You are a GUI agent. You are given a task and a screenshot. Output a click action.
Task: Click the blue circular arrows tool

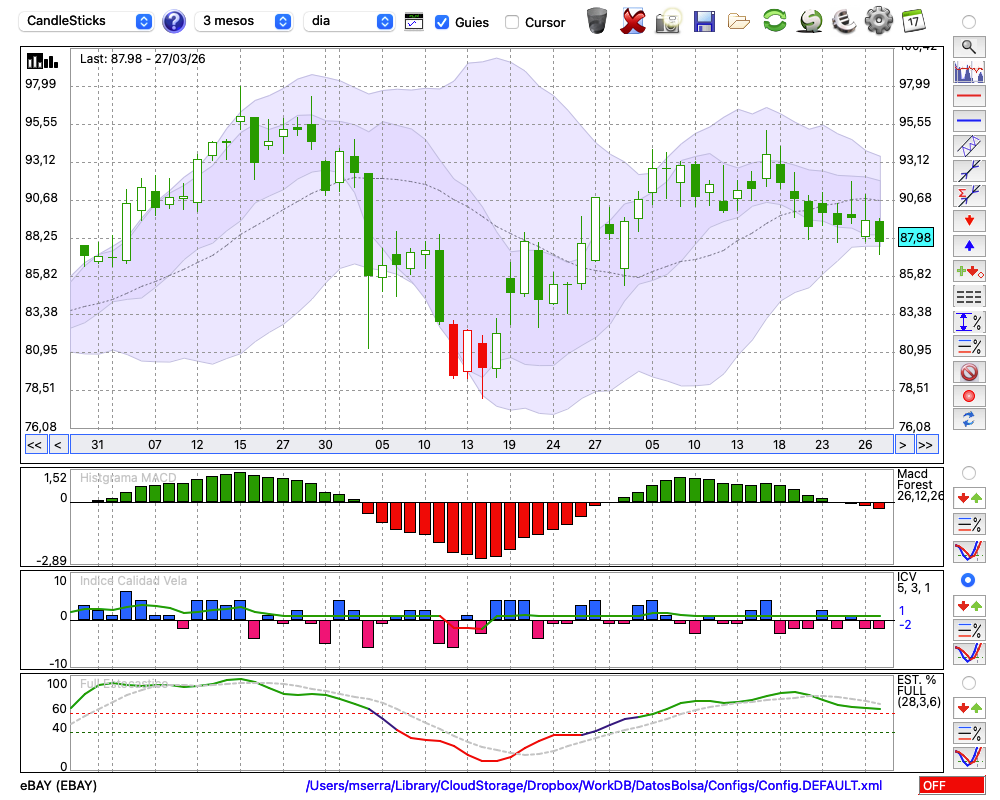pyautogui.click(x=969, y=419)
